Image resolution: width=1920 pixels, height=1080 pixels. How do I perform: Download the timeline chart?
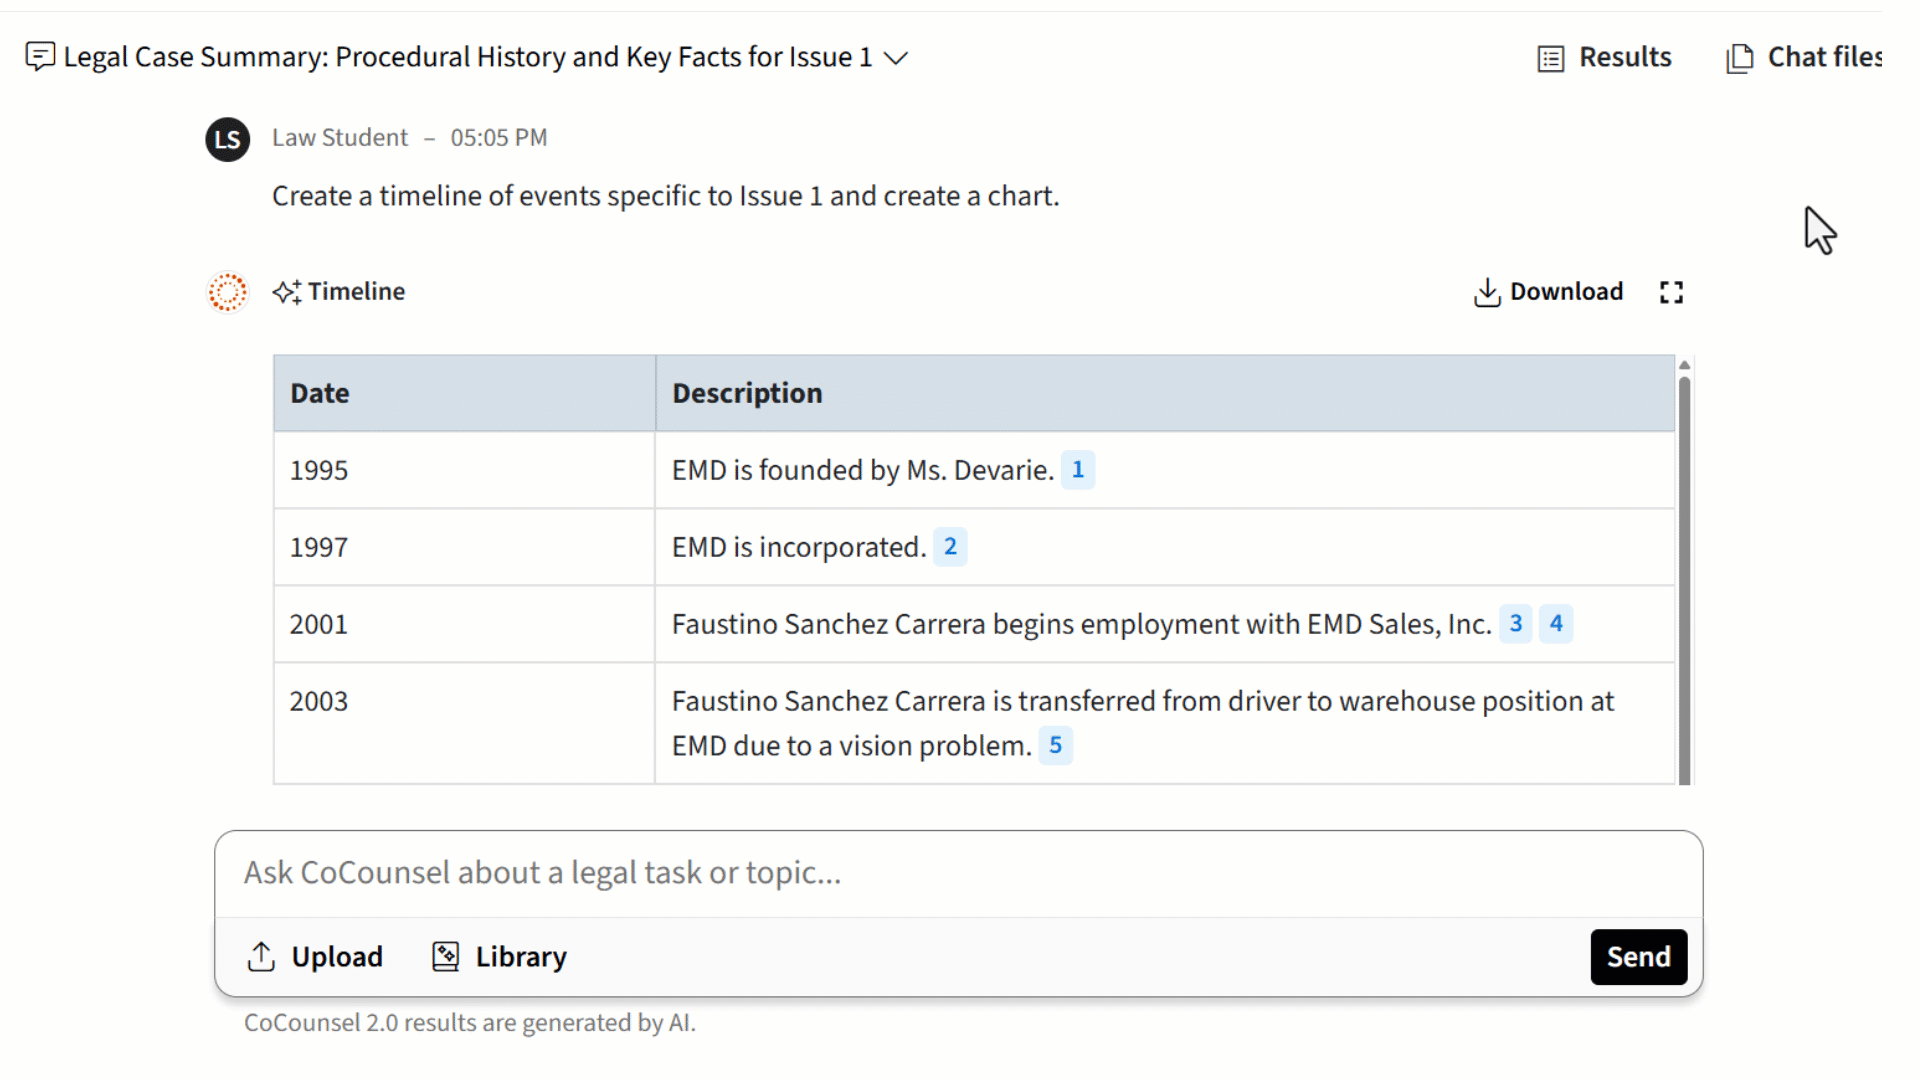click(1548, 292)
